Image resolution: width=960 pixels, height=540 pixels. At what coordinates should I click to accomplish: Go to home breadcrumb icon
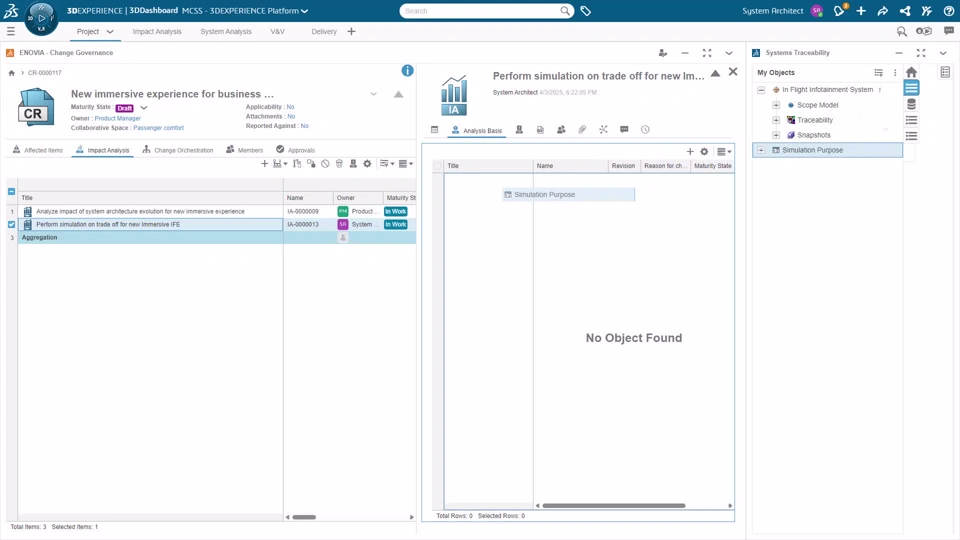[11, 73]
